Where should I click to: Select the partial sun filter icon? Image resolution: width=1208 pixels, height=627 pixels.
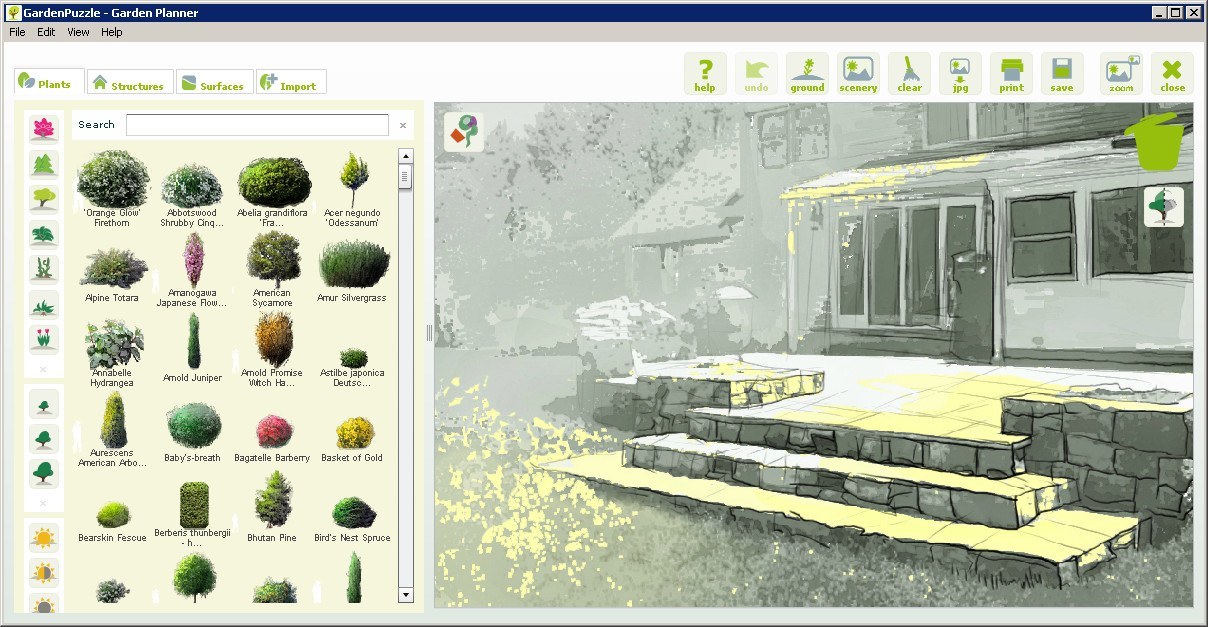point(43,573)
